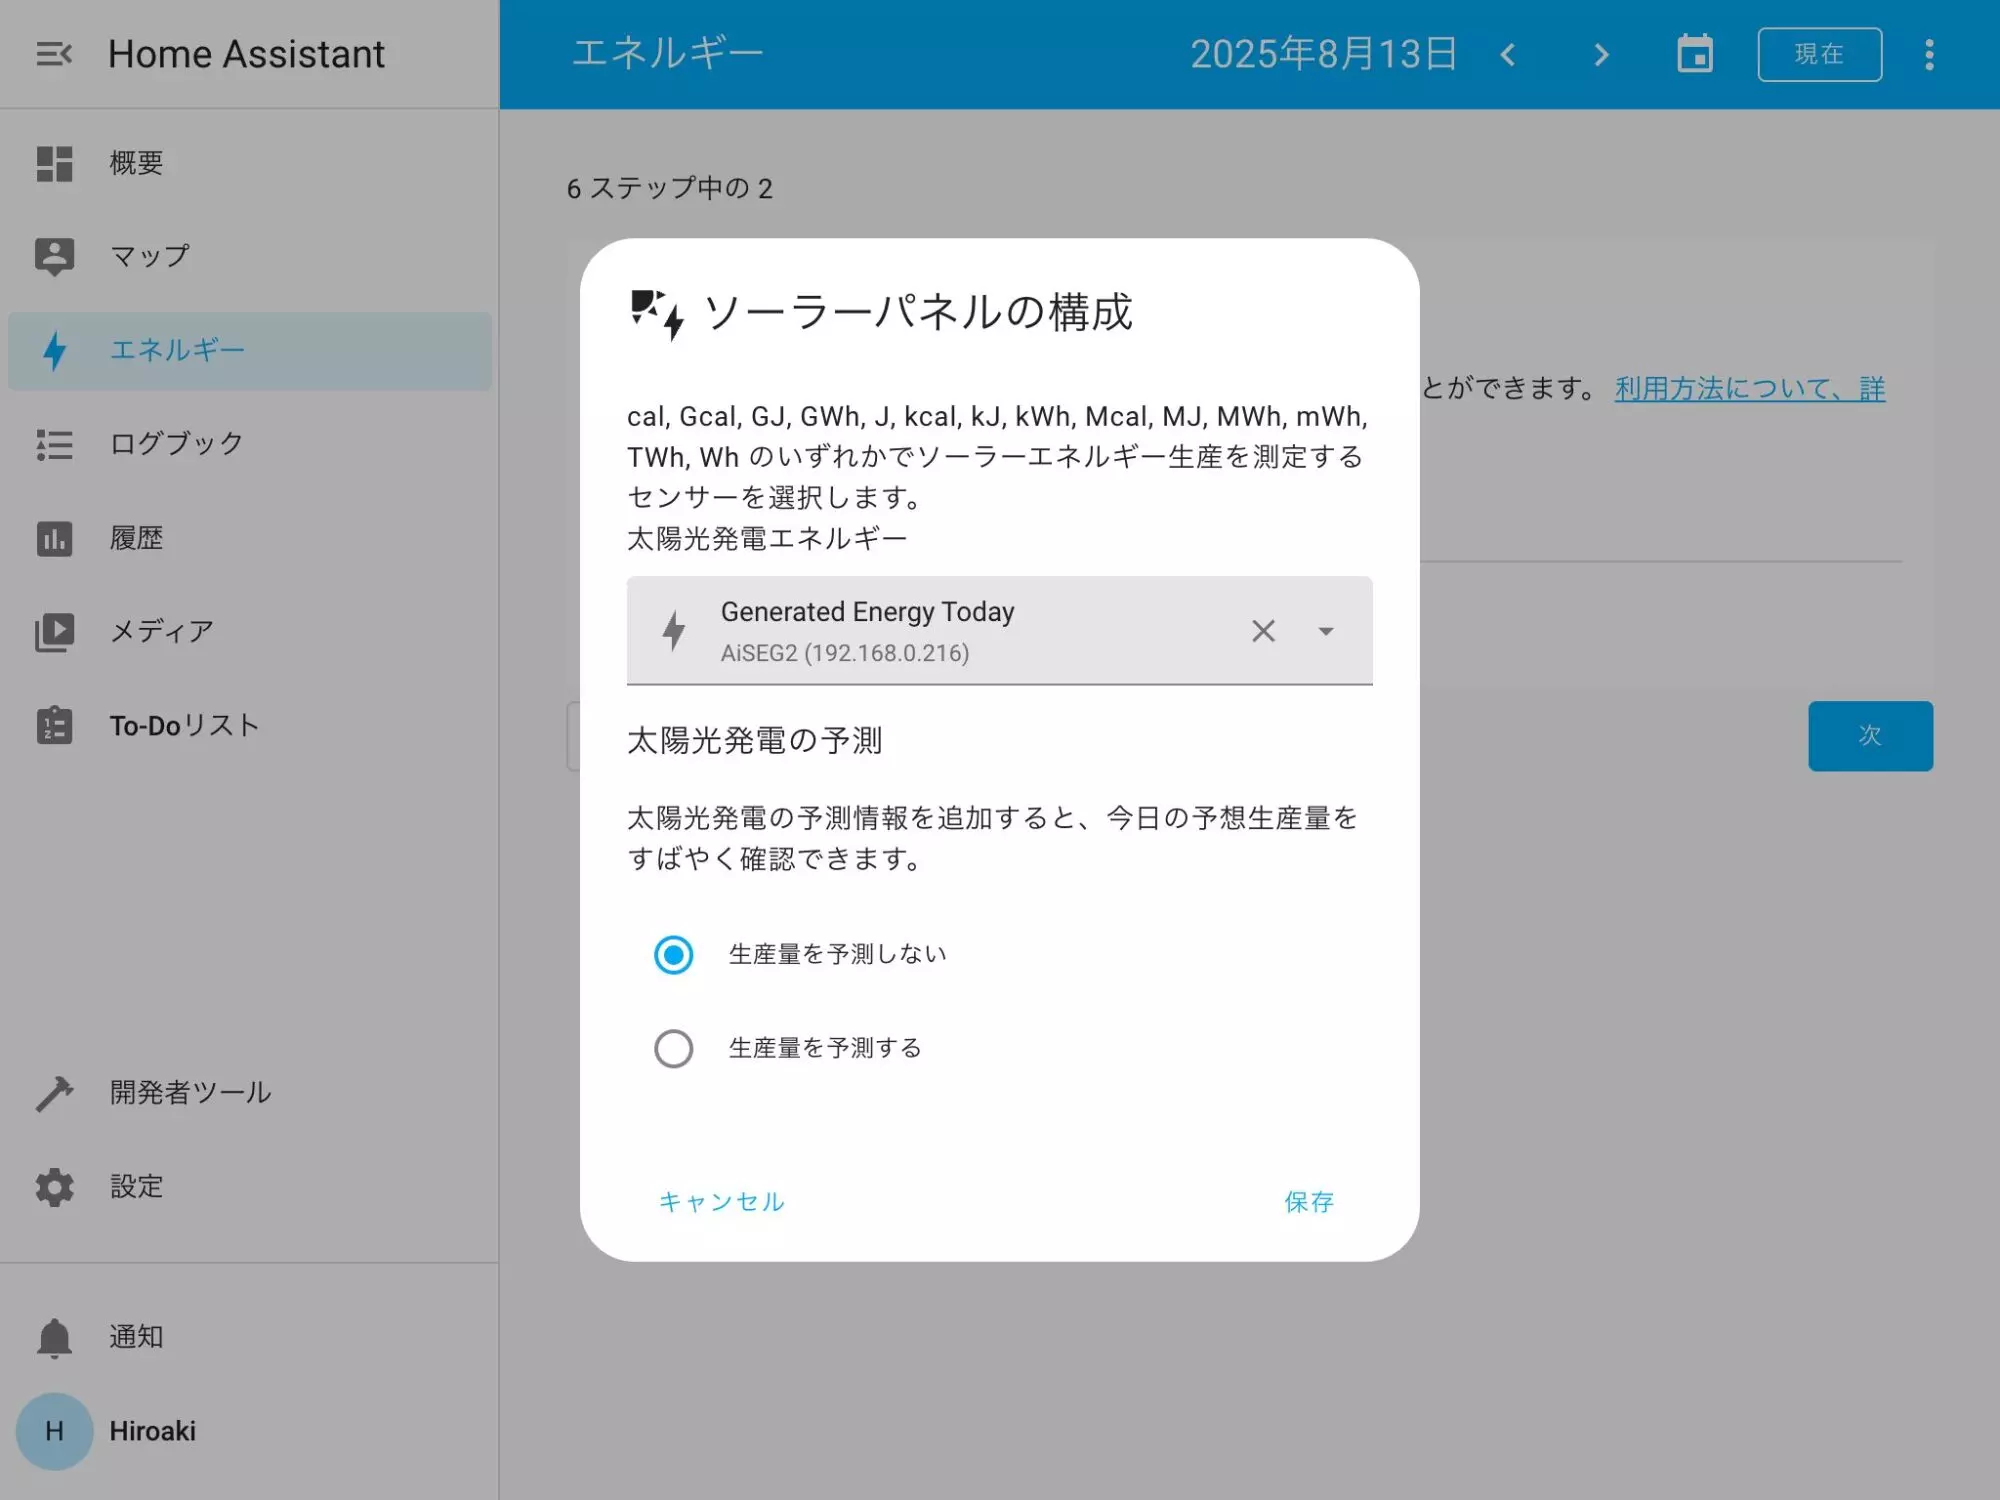Open the マップ icon in sidebar
The image size is (2000, 1500).
tap(54, 257)
